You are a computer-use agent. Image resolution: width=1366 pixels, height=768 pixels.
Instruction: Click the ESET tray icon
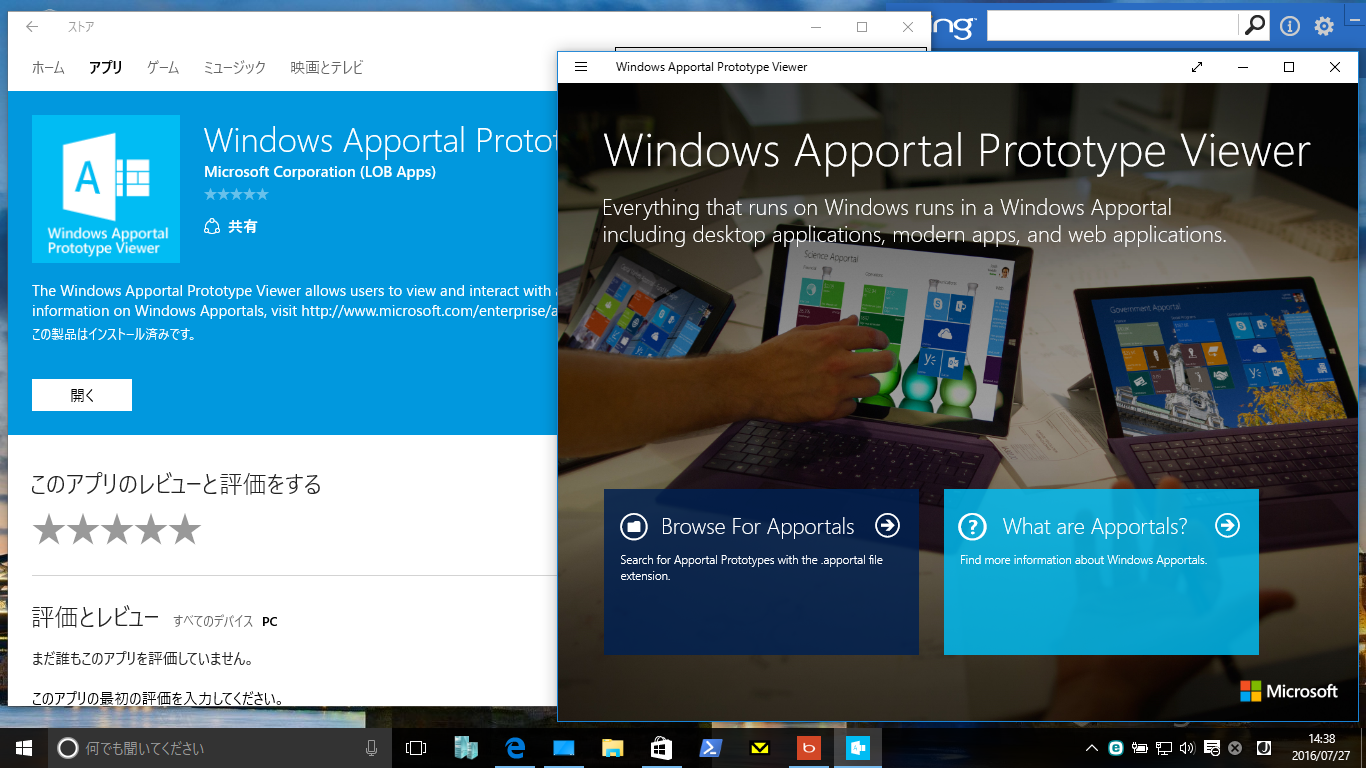pyautogui.click(x=1116, y=748)
